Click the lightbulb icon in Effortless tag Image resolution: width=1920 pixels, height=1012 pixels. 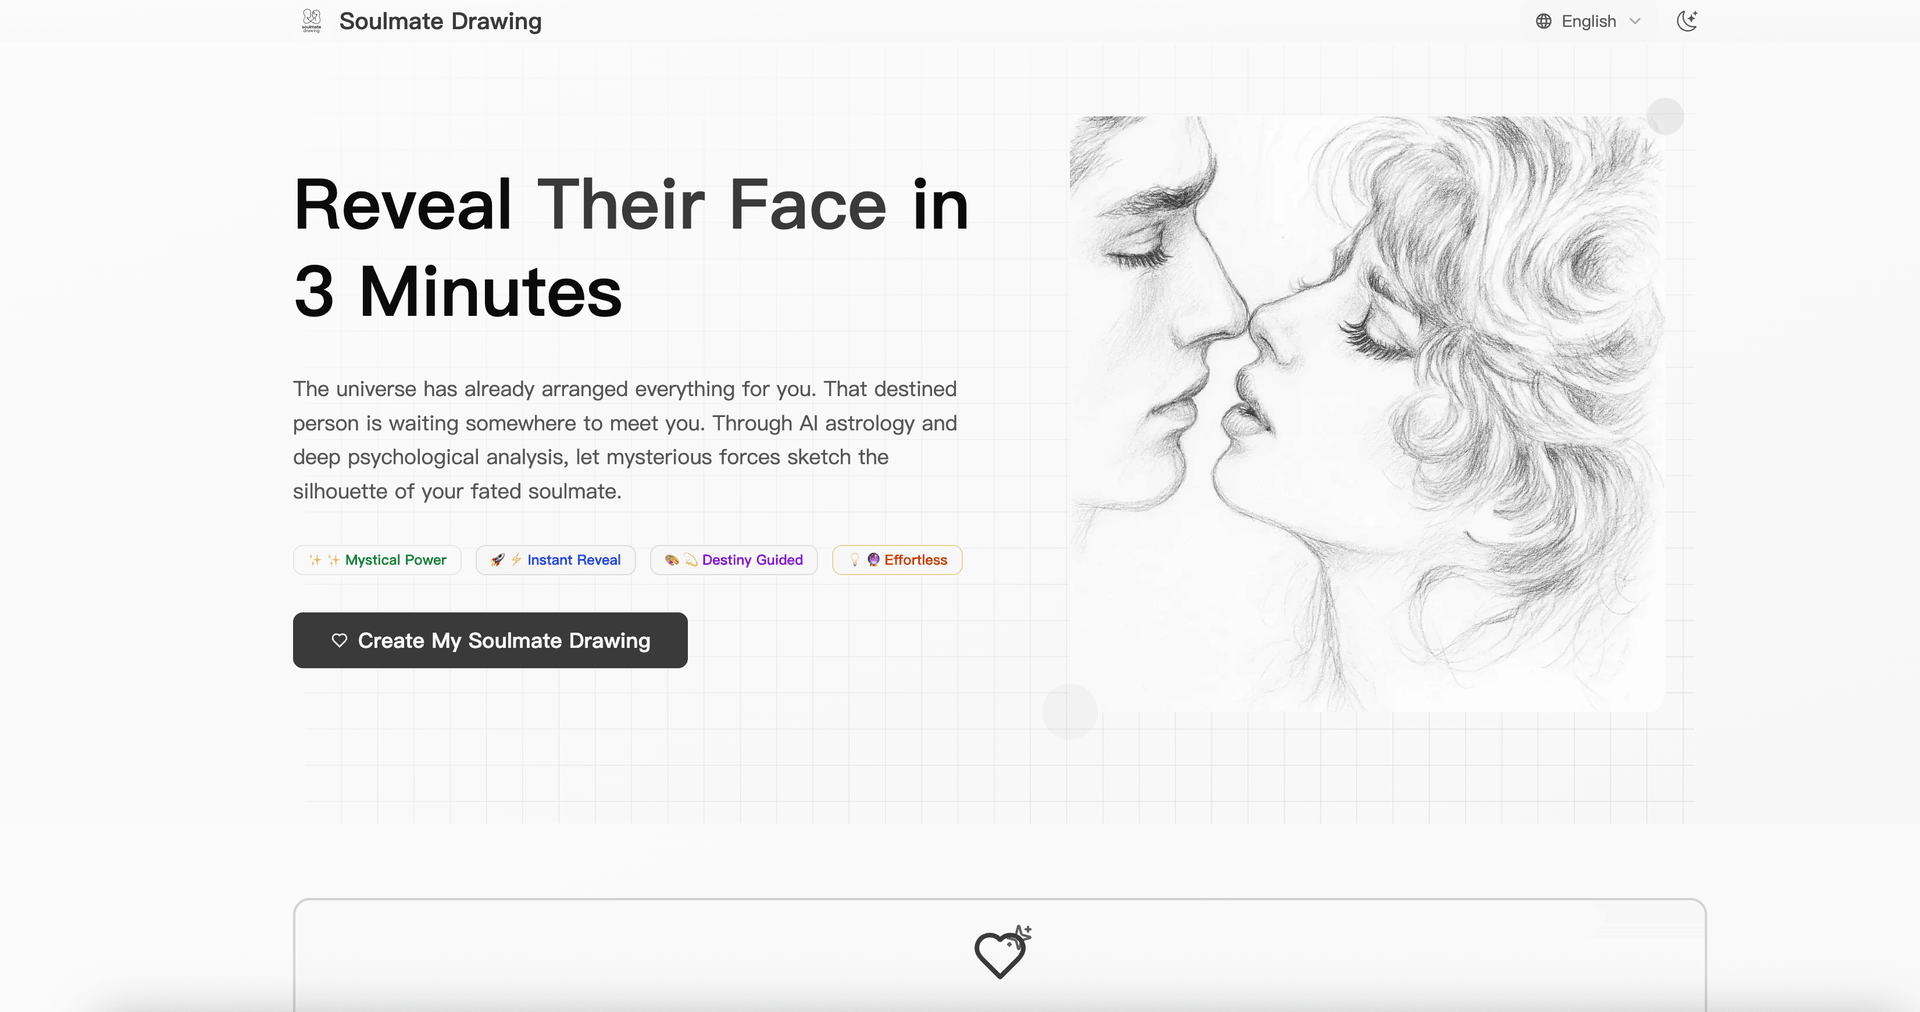click(854, 560)
